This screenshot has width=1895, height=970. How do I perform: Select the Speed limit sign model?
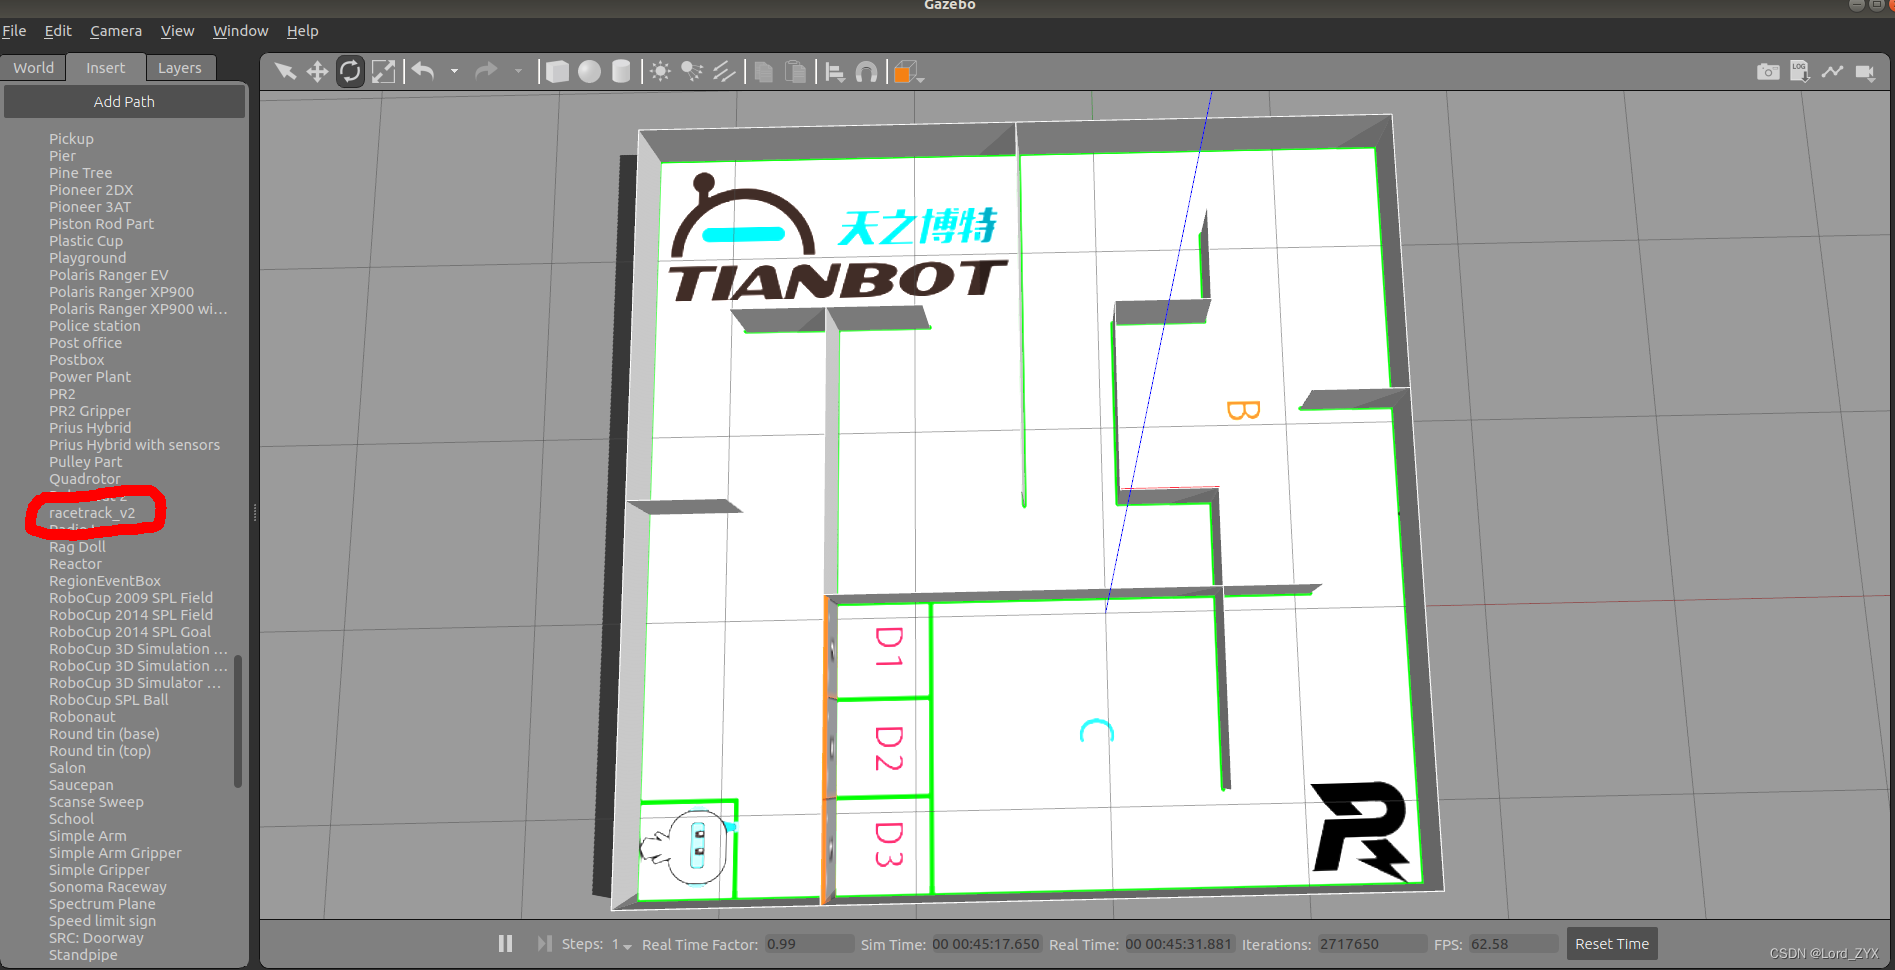(102, 921)
